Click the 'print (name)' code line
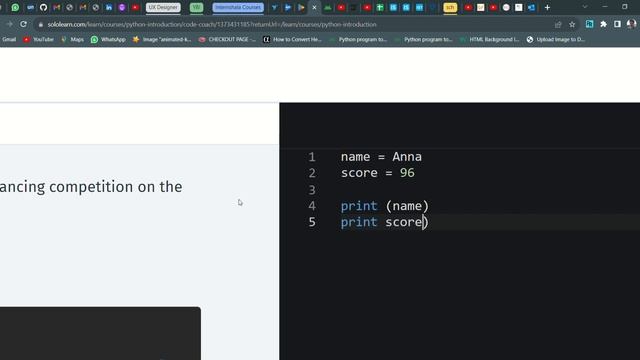This screenshot has width=640, height=360. point(384,206)
